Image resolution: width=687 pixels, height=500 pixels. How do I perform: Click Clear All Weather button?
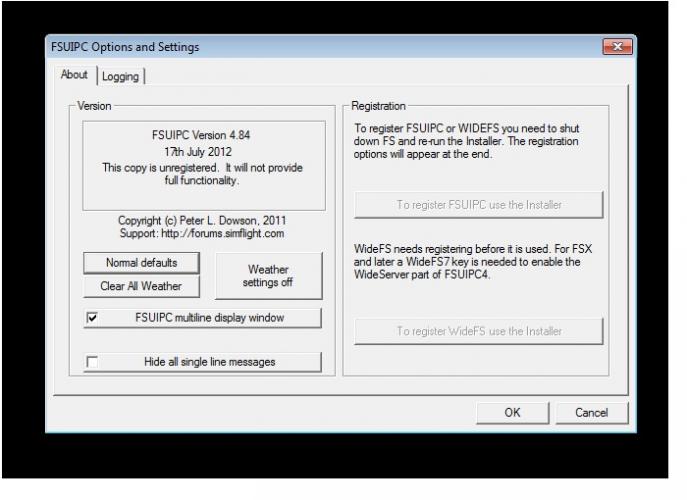click(x=142, y=286)
